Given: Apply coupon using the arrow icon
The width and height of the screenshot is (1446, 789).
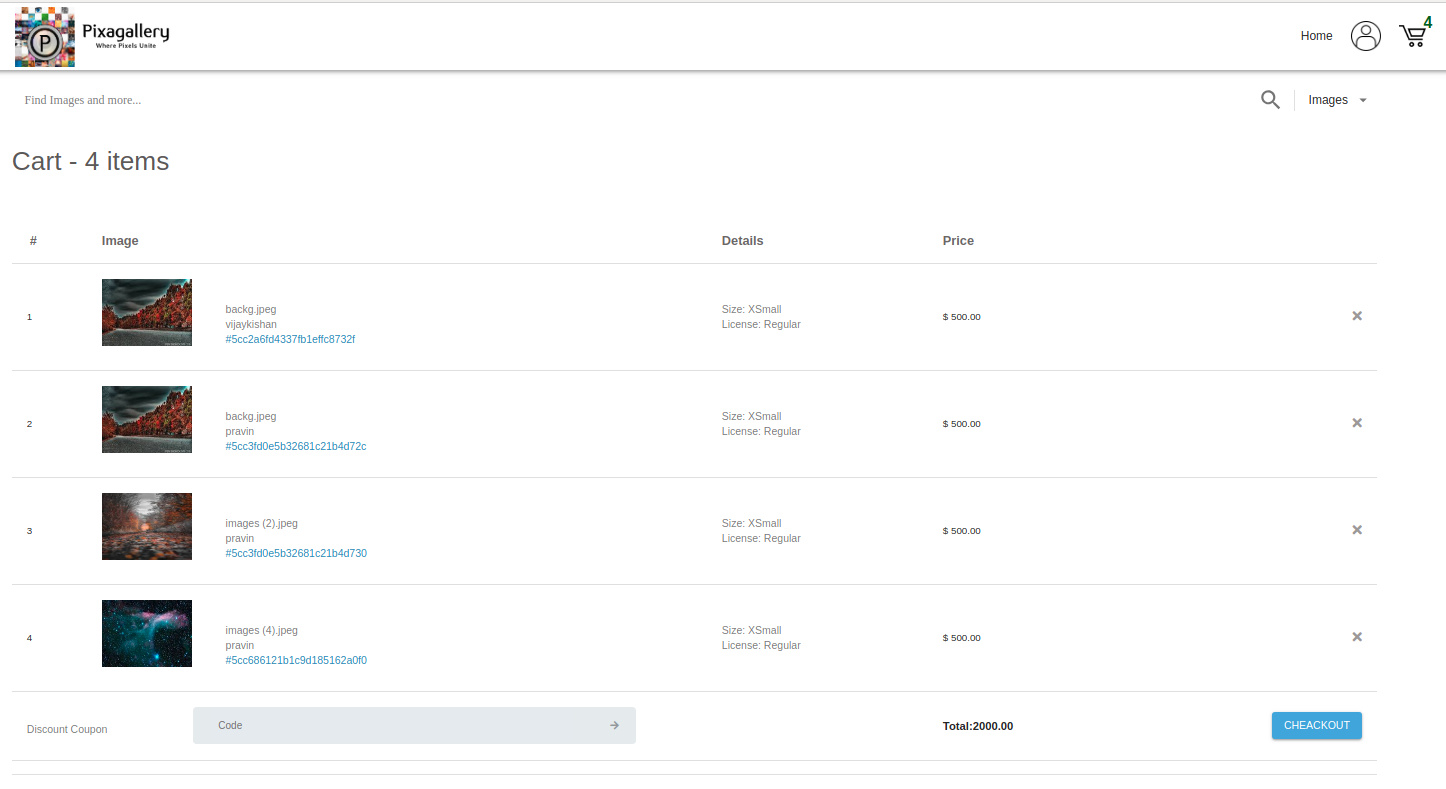Looking at the screenshot, I should (614, 726).
